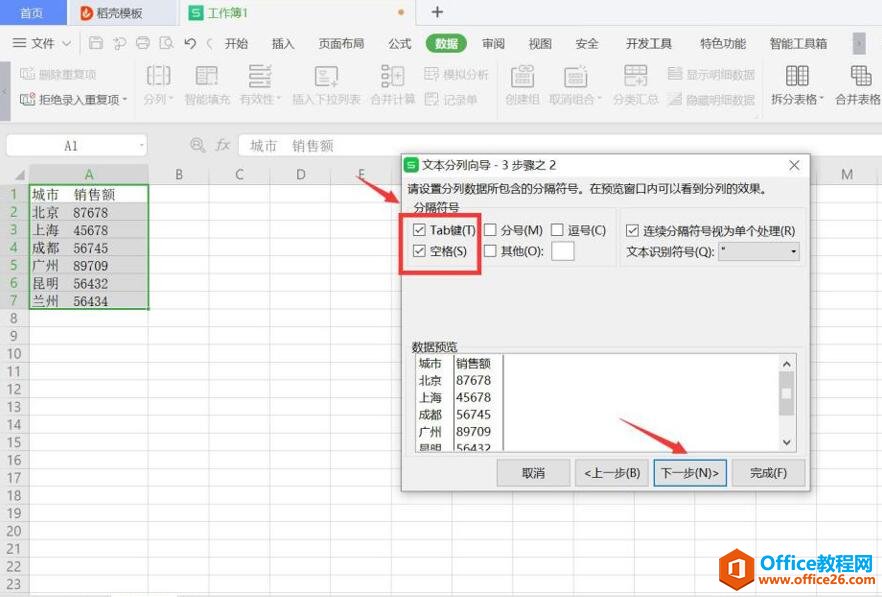Expand the 有效性 dropdown arrow
This screenshot has height=597, width=882.
(278, 99)
